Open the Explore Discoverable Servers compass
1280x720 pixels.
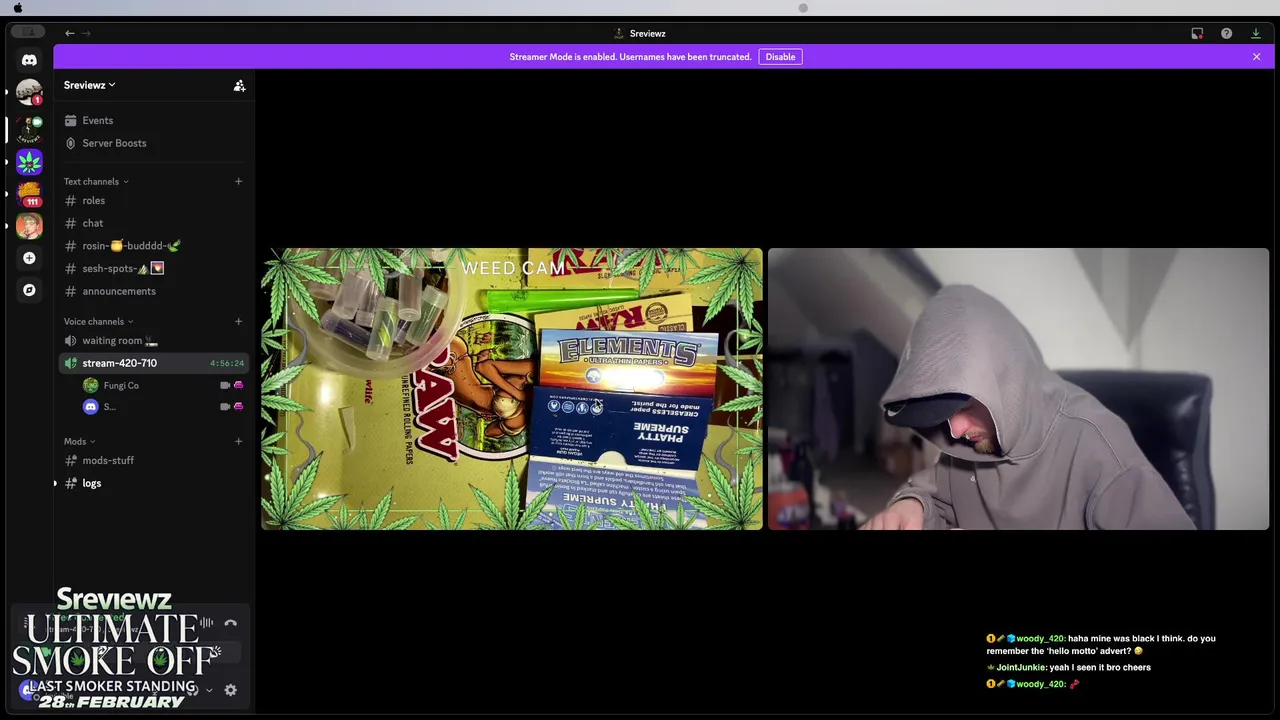point(29,290)
